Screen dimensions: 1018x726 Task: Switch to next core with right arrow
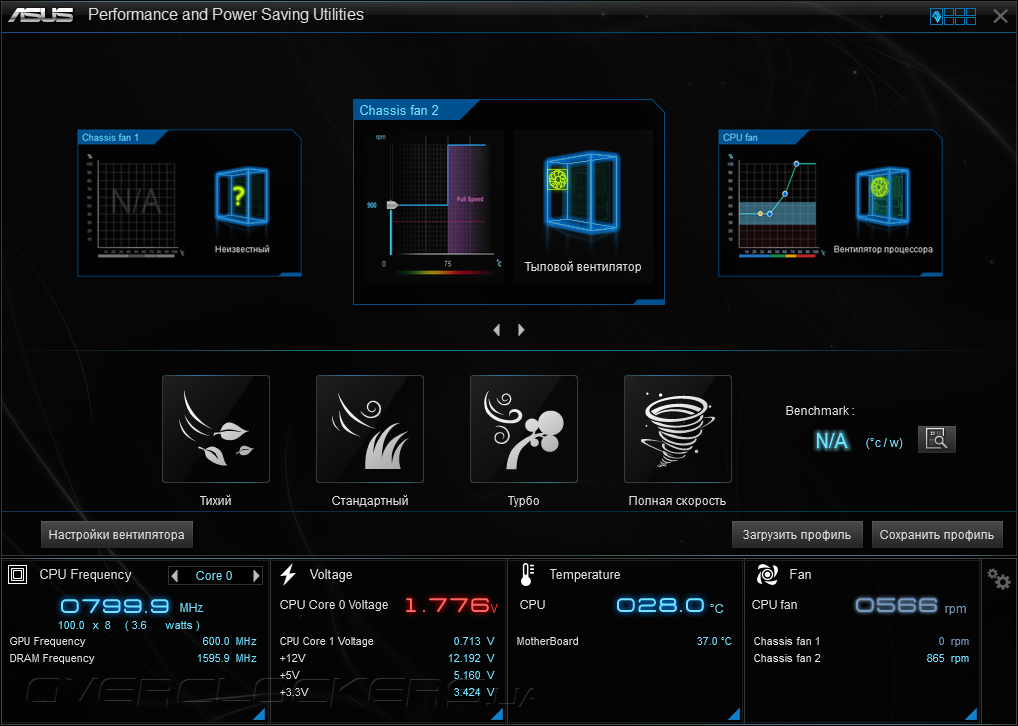(256, 575)
